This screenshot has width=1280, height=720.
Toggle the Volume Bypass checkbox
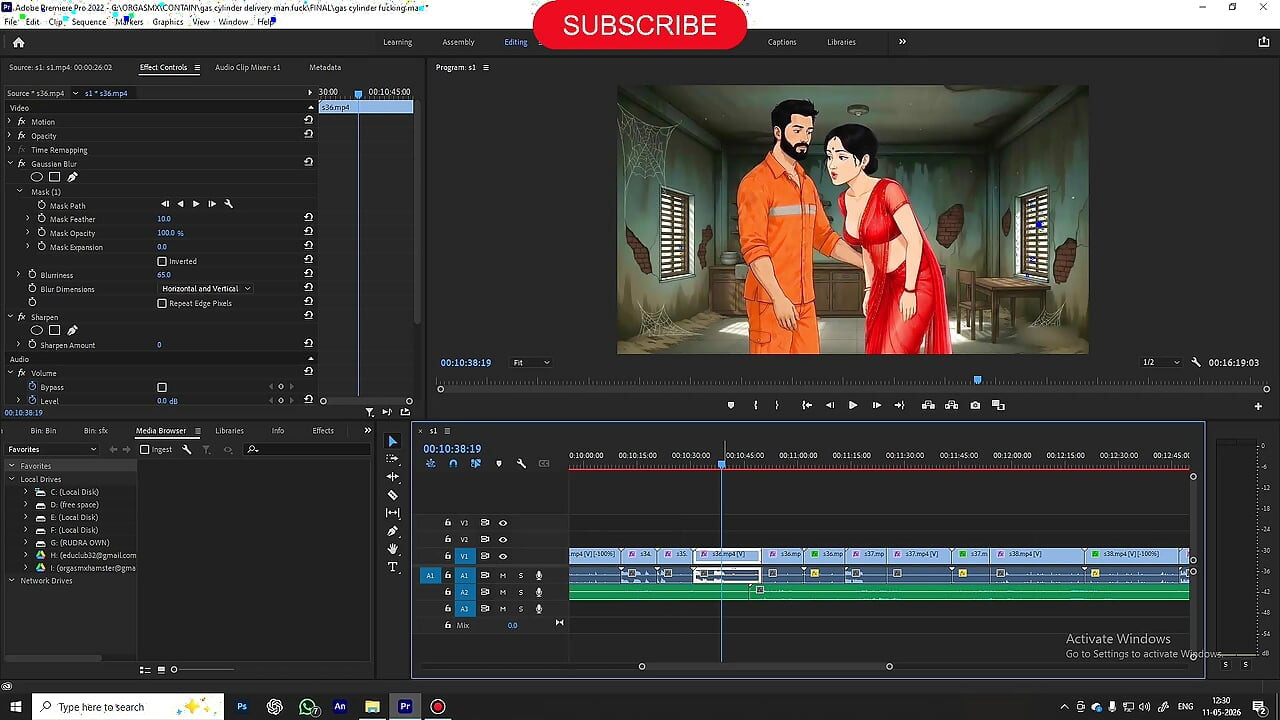pyautogui.click(x=162, y=387)
